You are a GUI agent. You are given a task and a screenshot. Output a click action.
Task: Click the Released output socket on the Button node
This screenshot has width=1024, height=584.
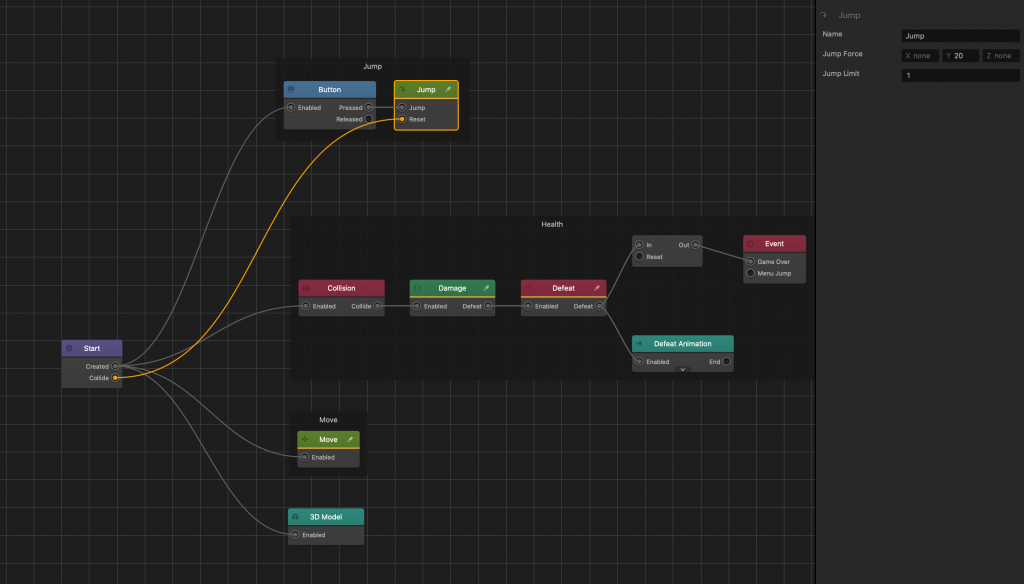368,119
